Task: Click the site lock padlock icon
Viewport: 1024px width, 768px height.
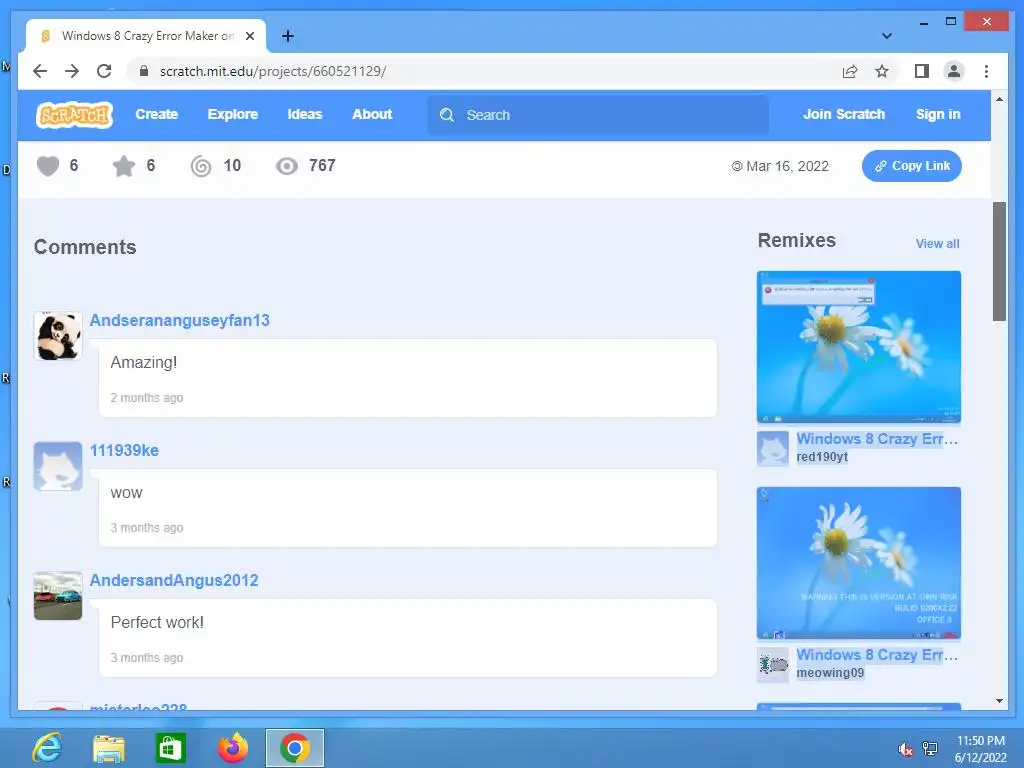Action: (x=144, y=71)
